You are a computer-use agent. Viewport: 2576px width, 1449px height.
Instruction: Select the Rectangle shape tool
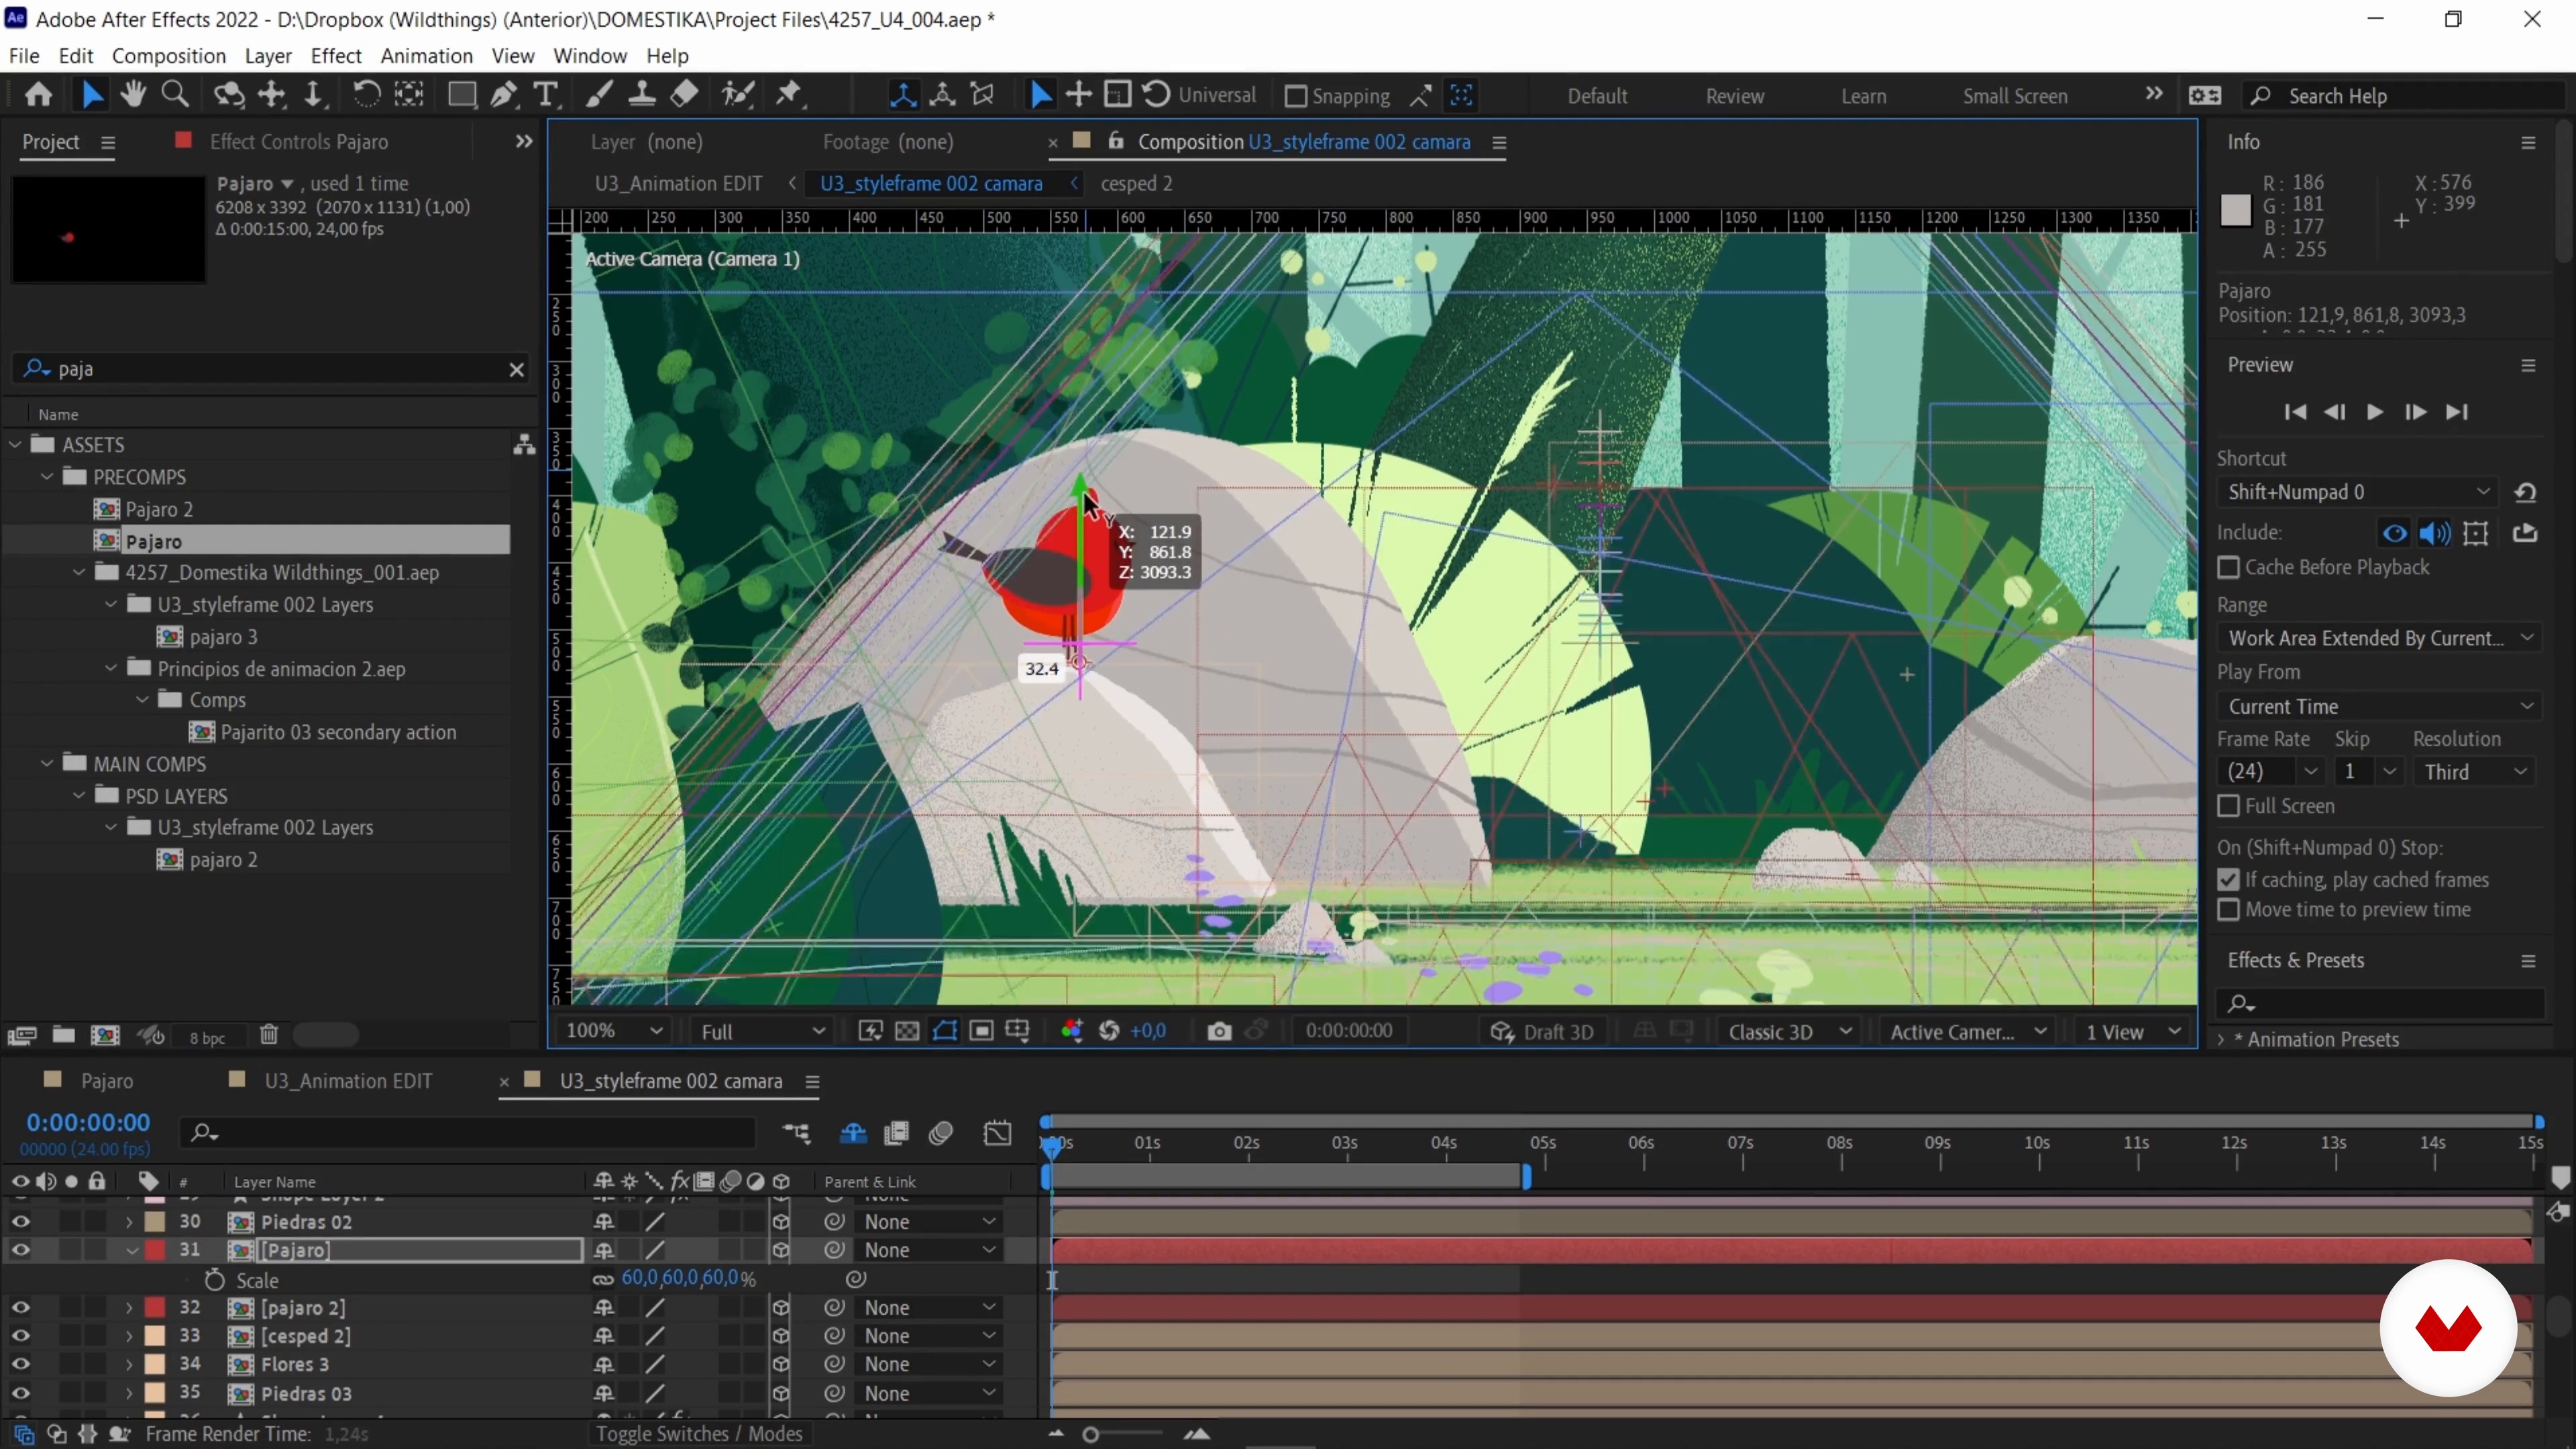coord(461,95)
